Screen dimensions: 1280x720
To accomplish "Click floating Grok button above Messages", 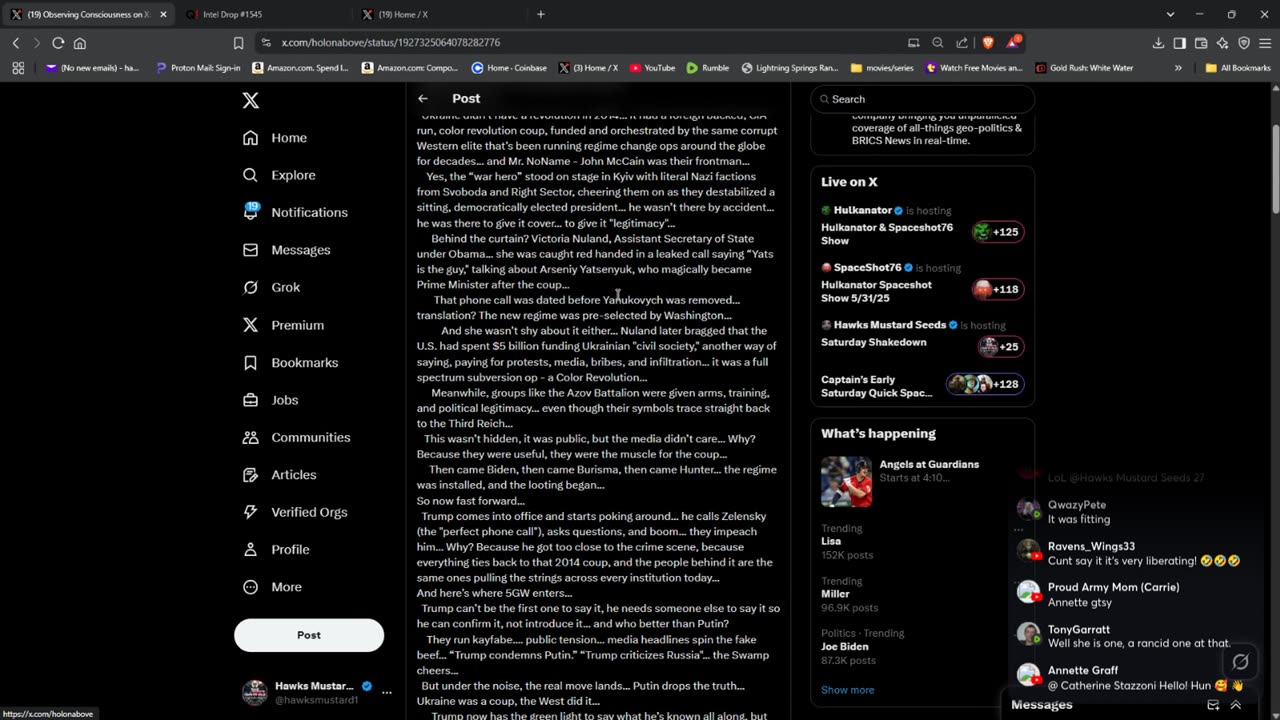I will tap(1241, 662).
